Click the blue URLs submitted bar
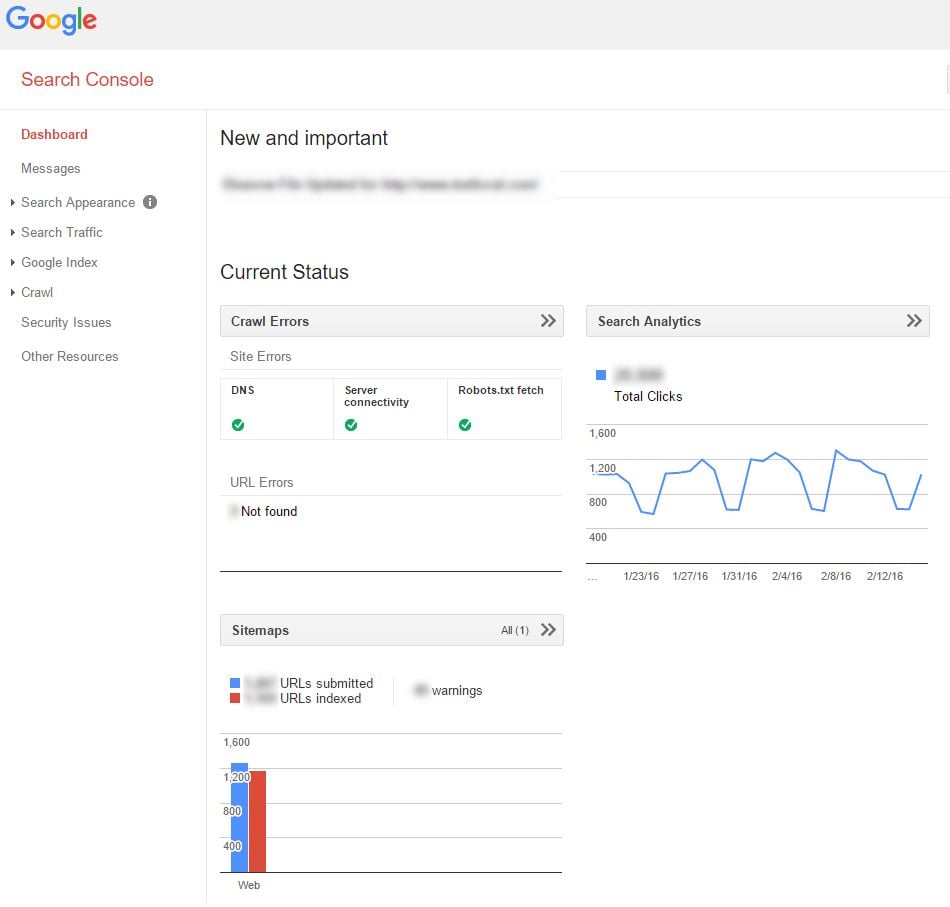 (x=239, y=818)
